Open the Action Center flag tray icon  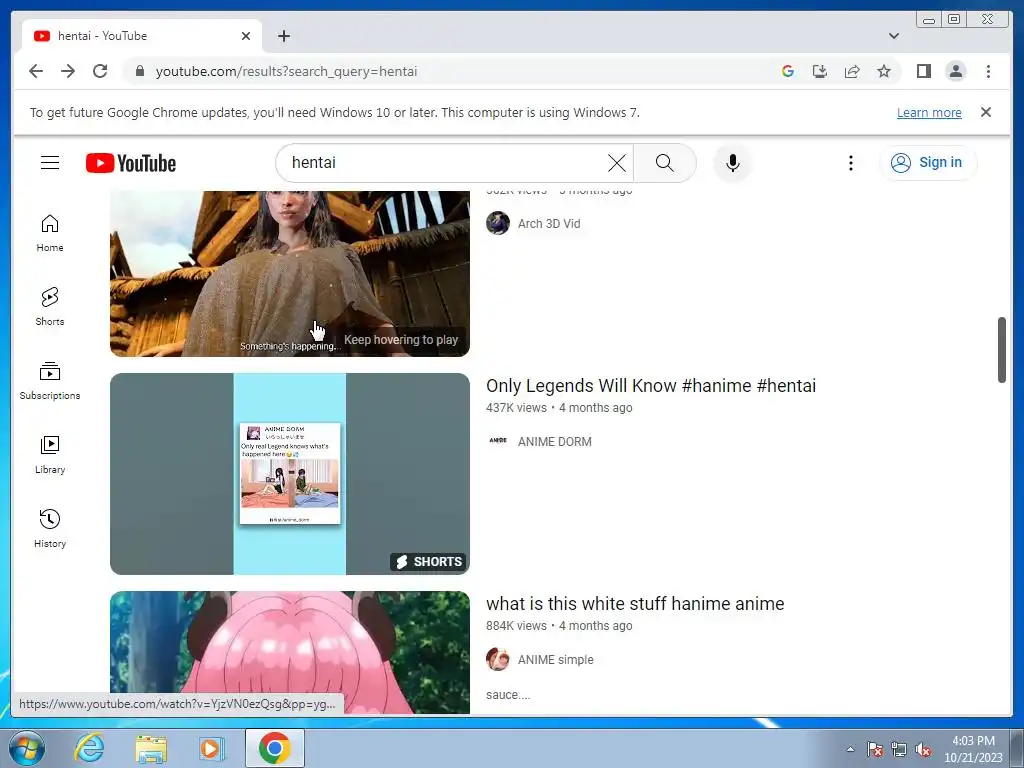874,749
